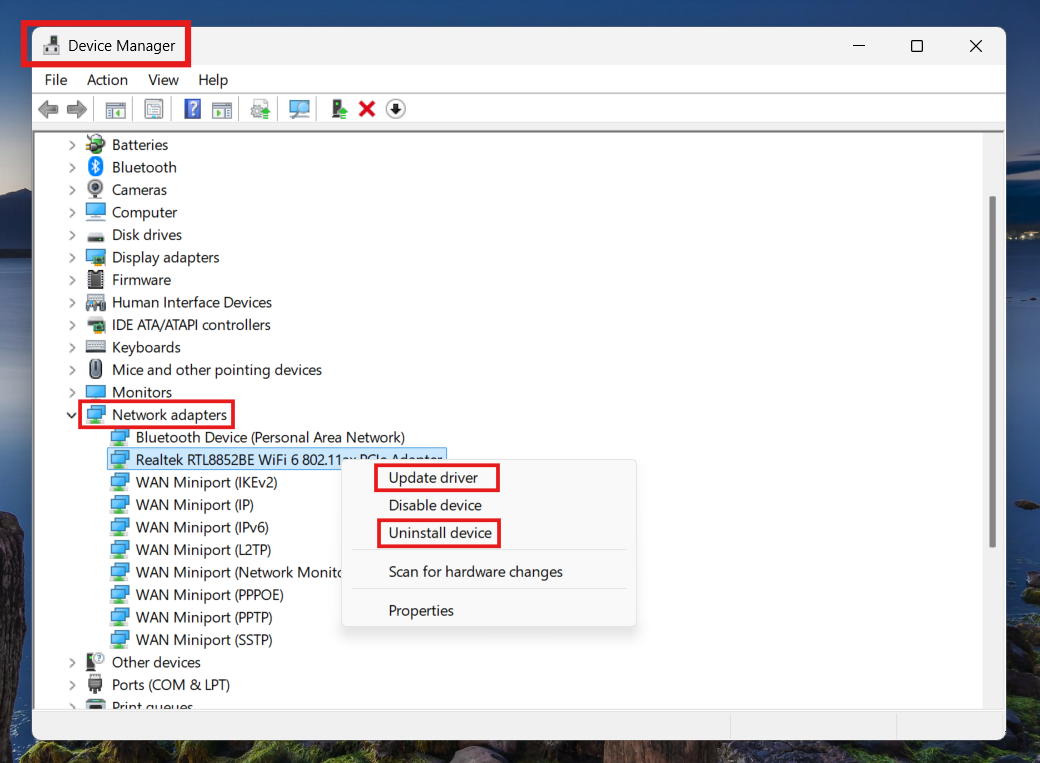Screen dimensions: 1040x763
Task: Open the Action menu
Action: tap(107, 80)
